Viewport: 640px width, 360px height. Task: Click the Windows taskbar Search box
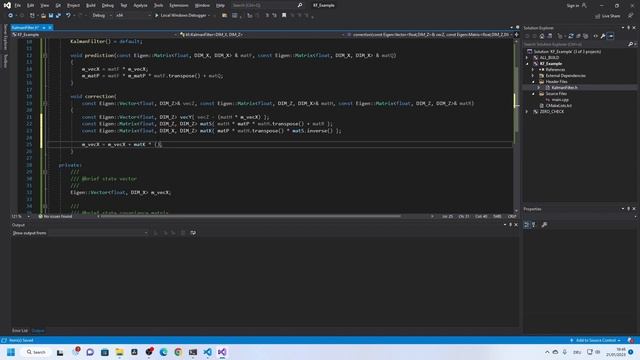(x=36, y=352)
